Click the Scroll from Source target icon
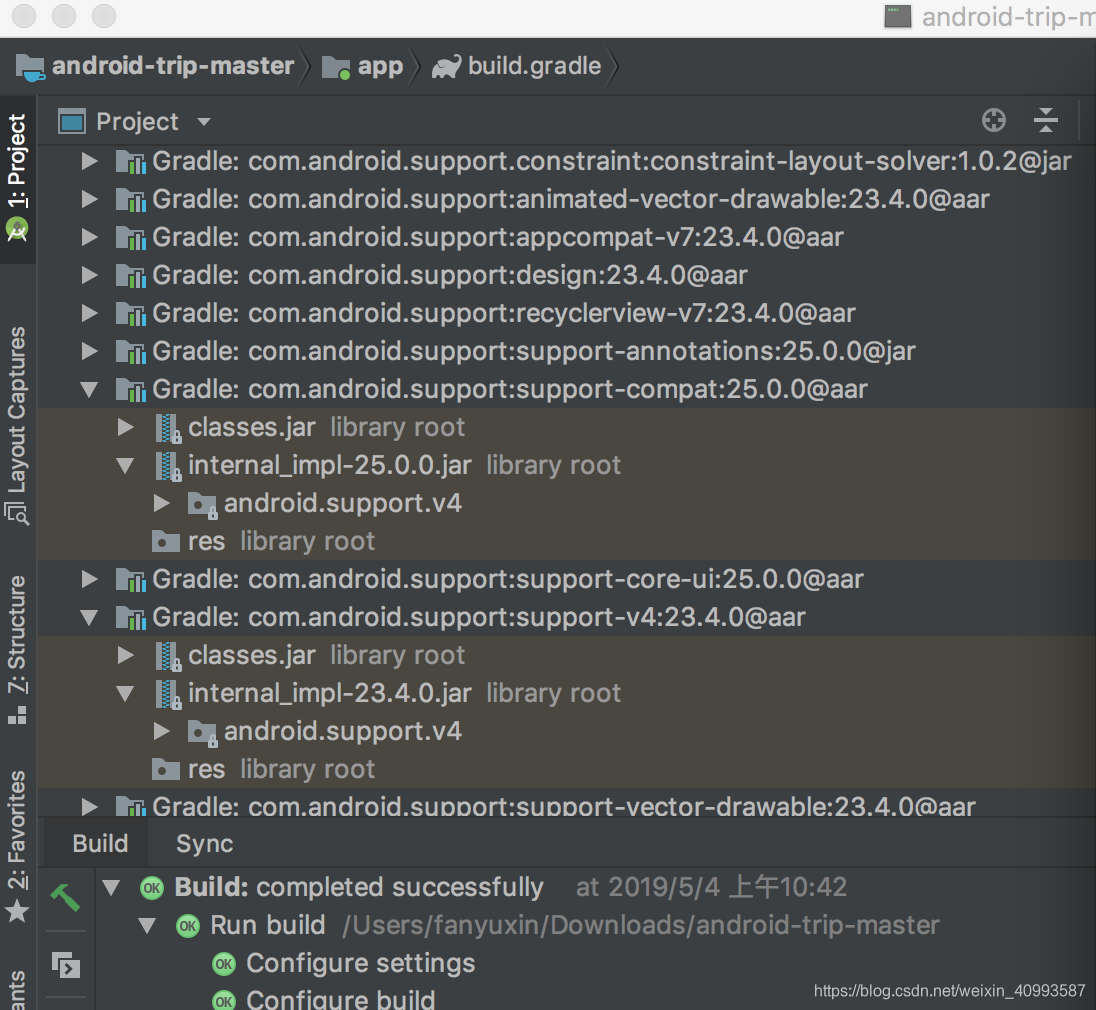Image resolution: width=1096 pixels, height=1010 pixels. pos(993,120)
